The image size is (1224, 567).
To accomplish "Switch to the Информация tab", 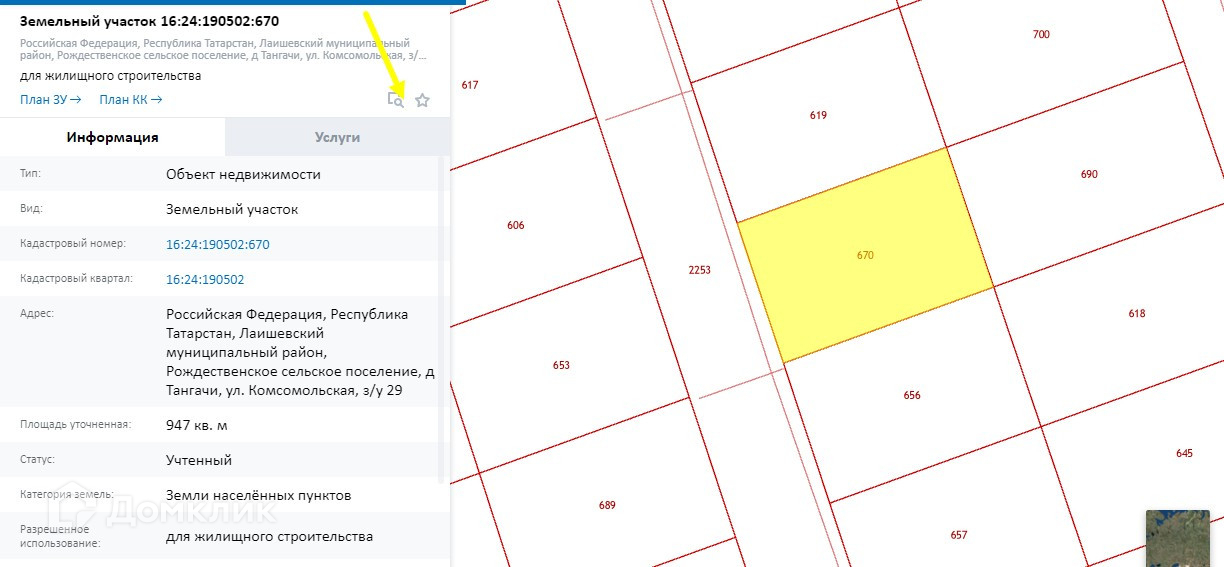I will 113,137.
